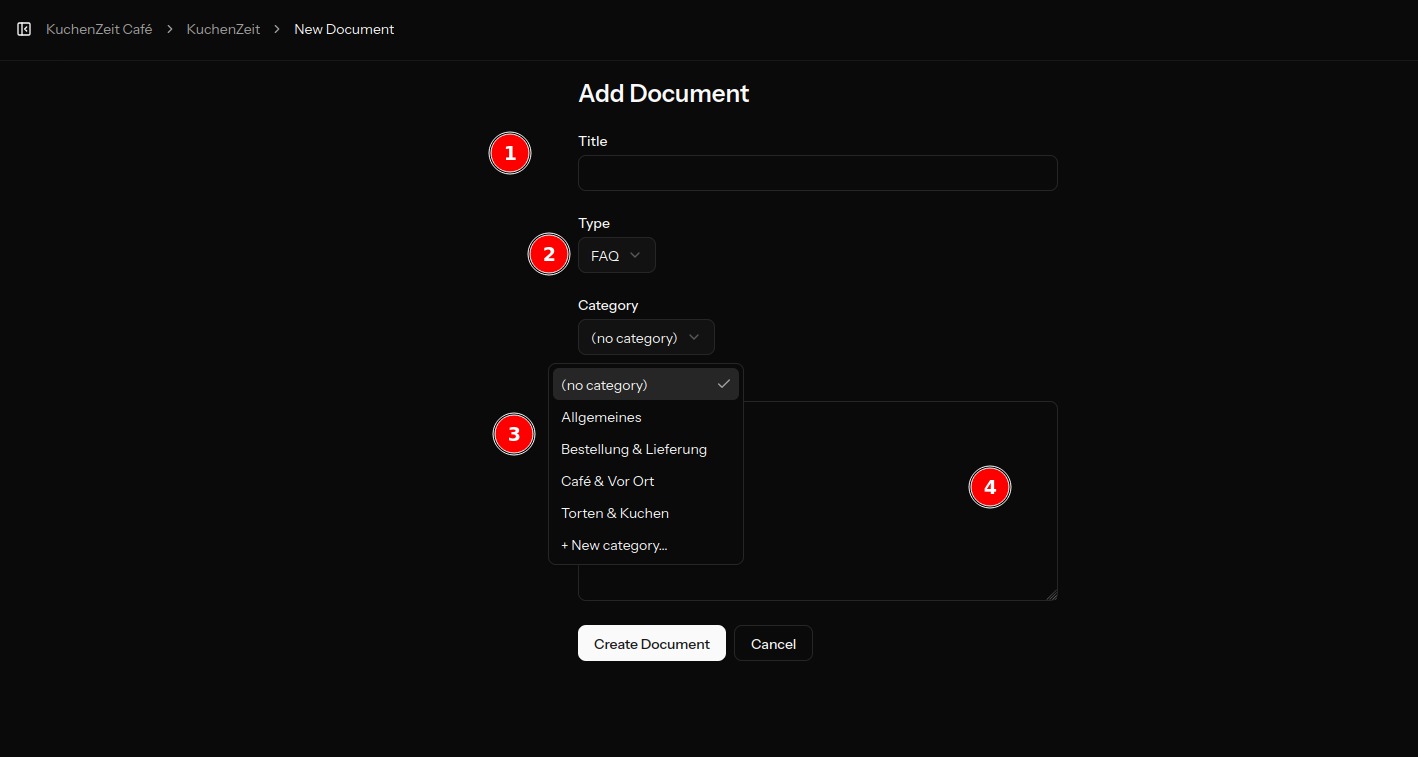The width and height of the screenshot is (1418, 757).
Task: Open KuchenZeit Café breadcrumb link
Action: 99,29
